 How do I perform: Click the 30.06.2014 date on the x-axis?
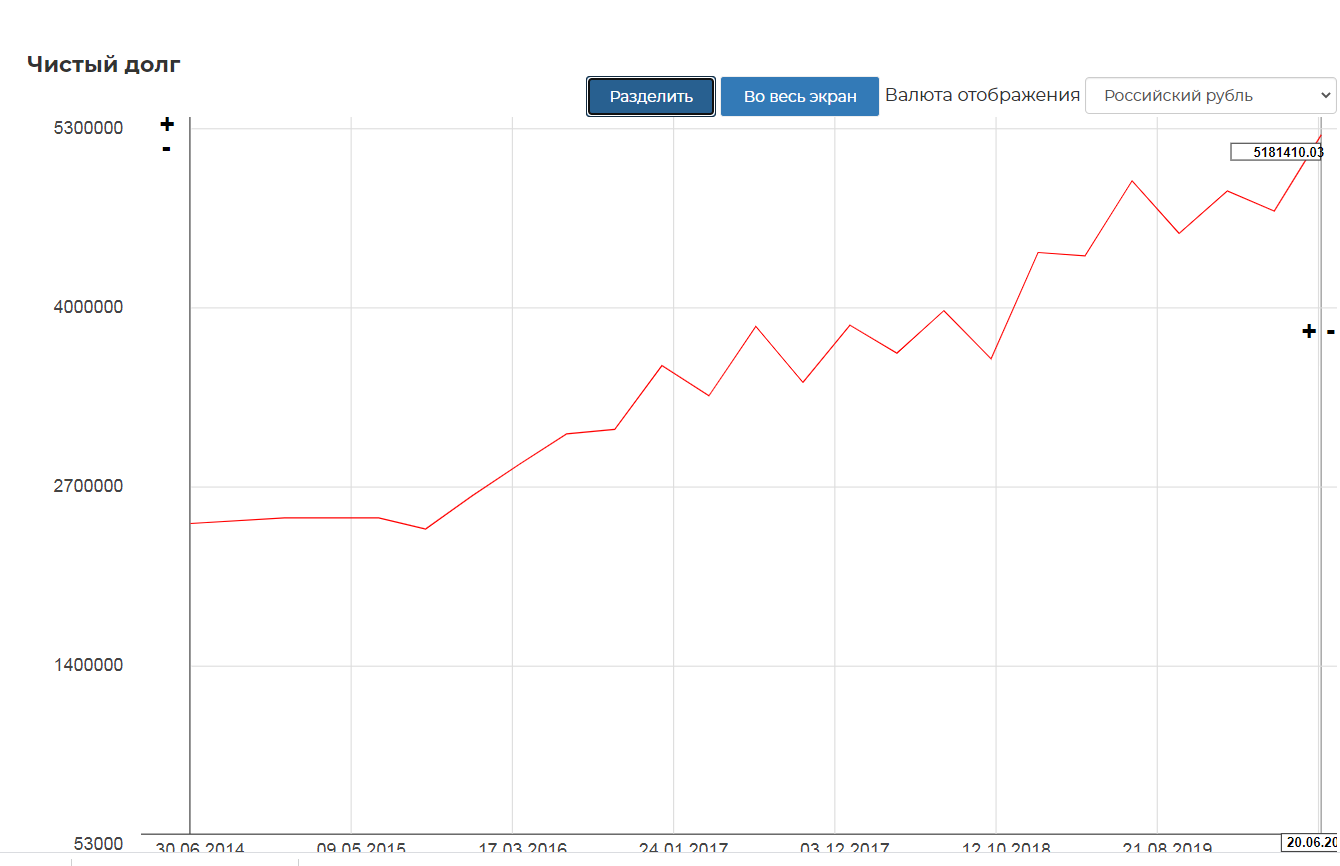click(199, 849)
